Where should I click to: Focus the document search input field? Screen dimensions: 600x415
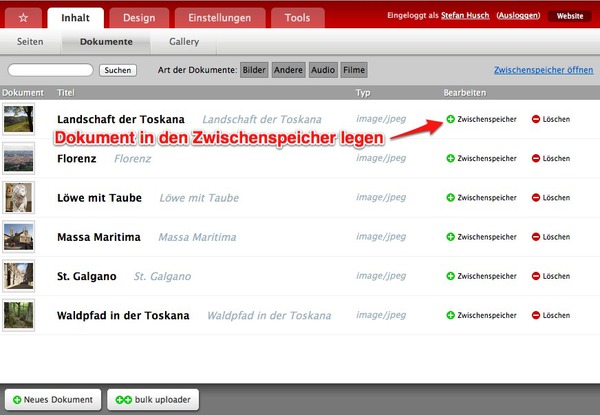tap(50, 70)
